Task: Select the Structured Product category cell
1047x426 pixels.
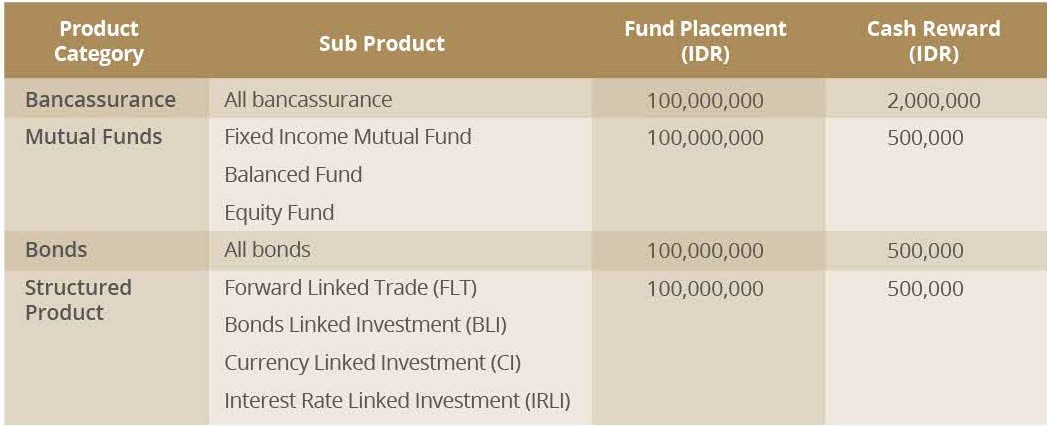Action: click(78, 300)
